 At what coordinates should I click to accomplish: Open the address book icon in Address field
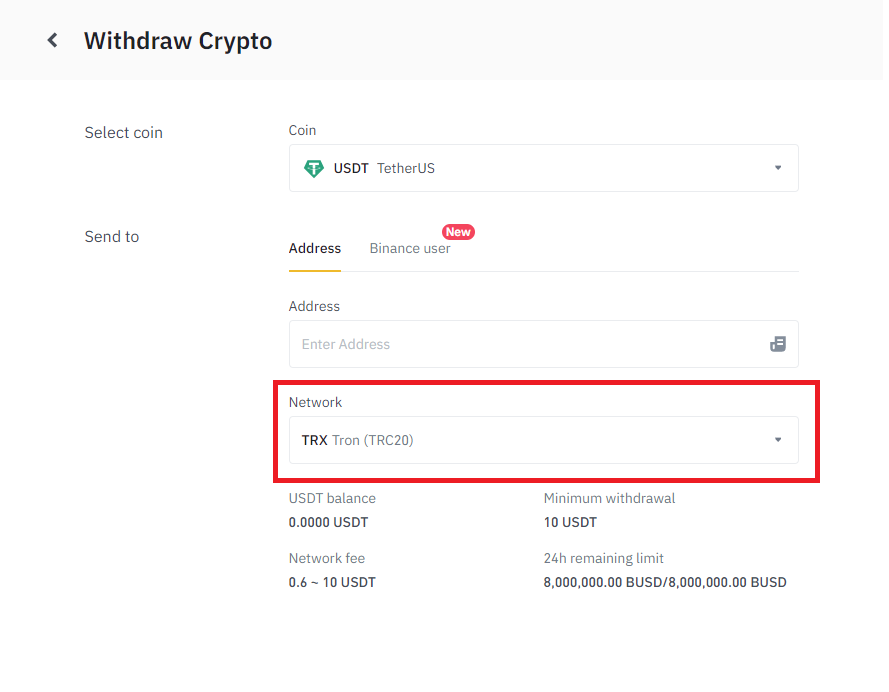(x=778, y=344)
